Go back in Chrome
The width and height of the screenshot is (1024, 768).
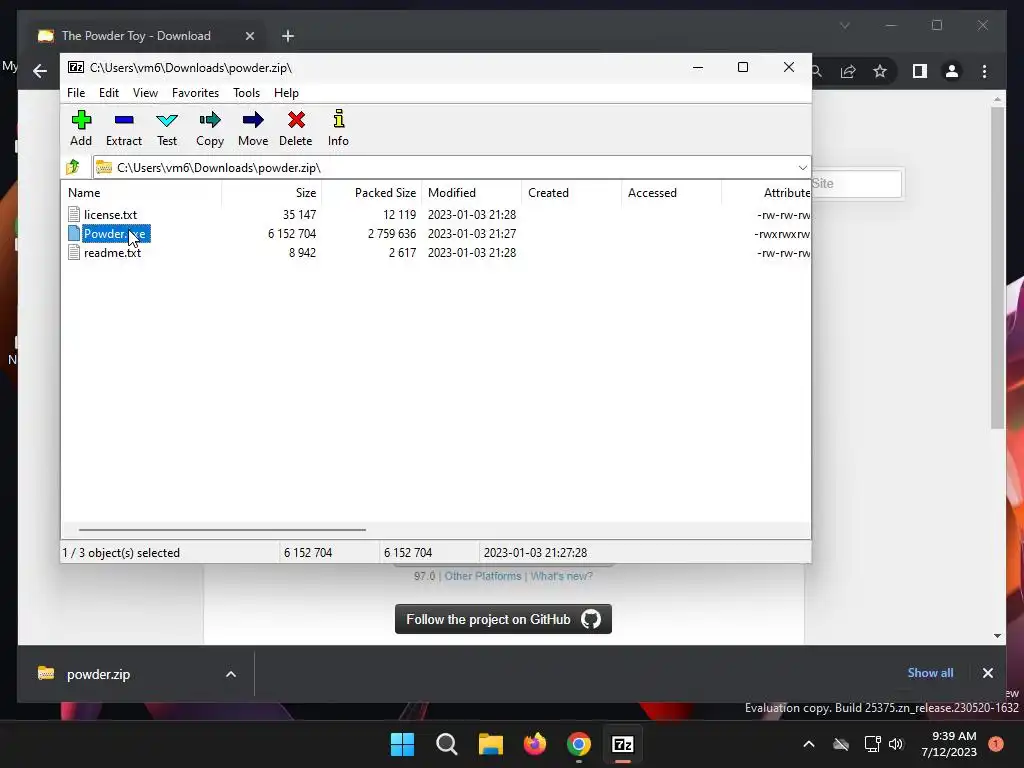40,71
